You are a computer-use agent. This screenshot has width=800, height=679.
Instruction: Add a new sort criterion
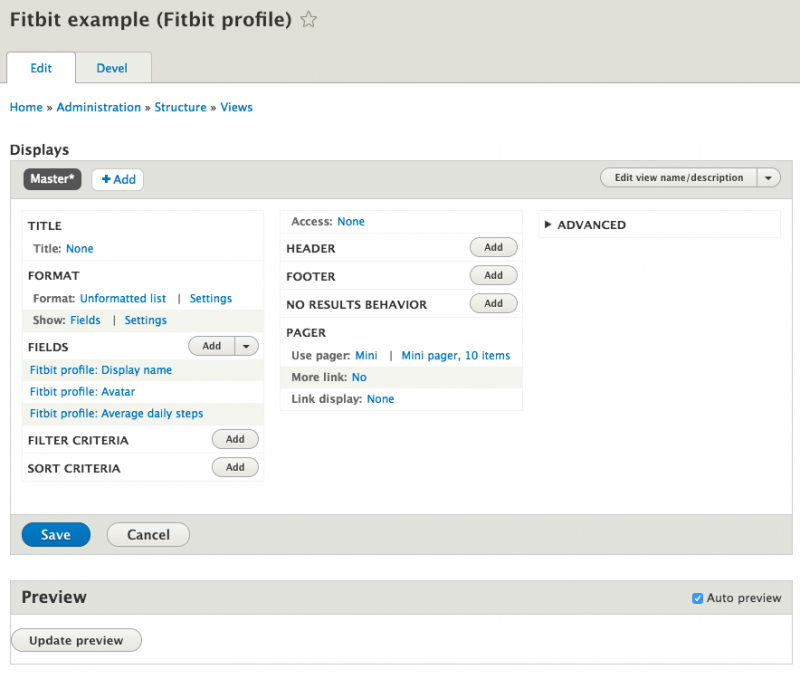[235, 467]
